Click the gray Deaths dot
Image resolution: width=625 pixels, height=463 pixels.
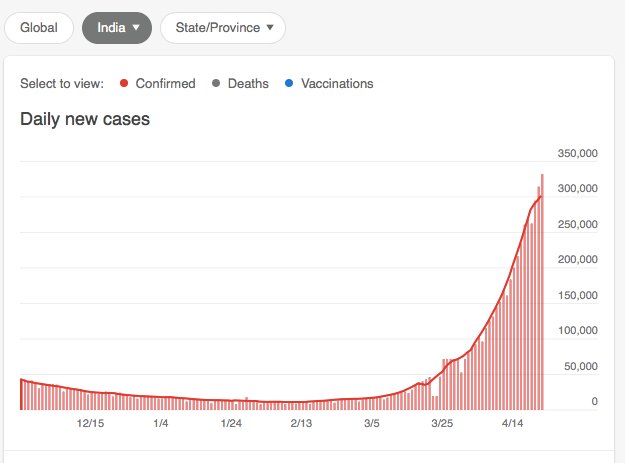click(x=214, y=84)
